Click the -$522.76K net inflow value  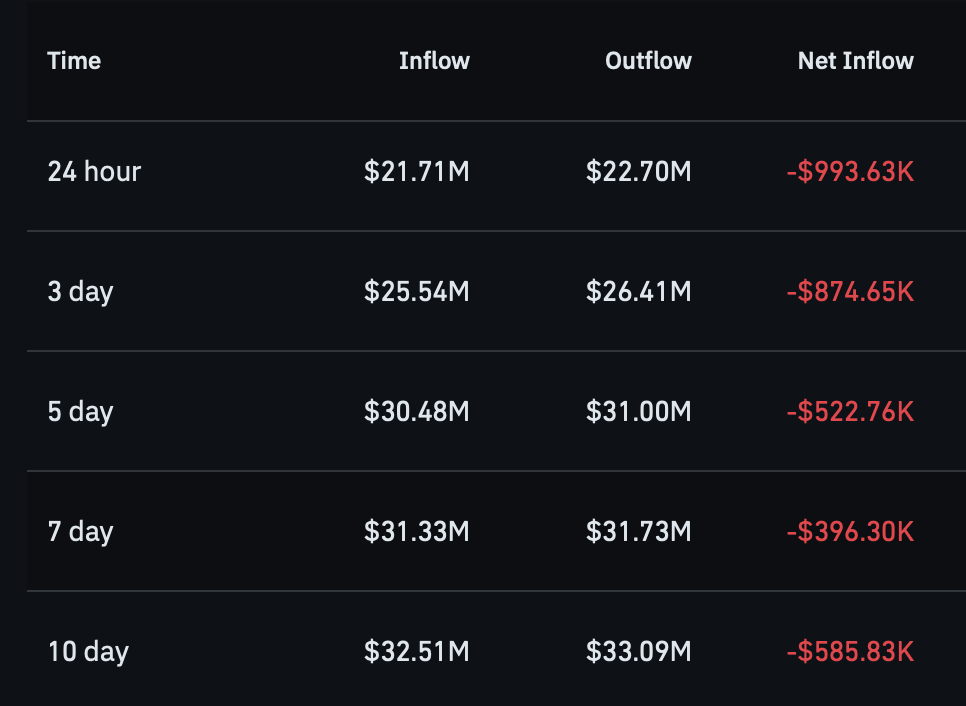[850, 412]
